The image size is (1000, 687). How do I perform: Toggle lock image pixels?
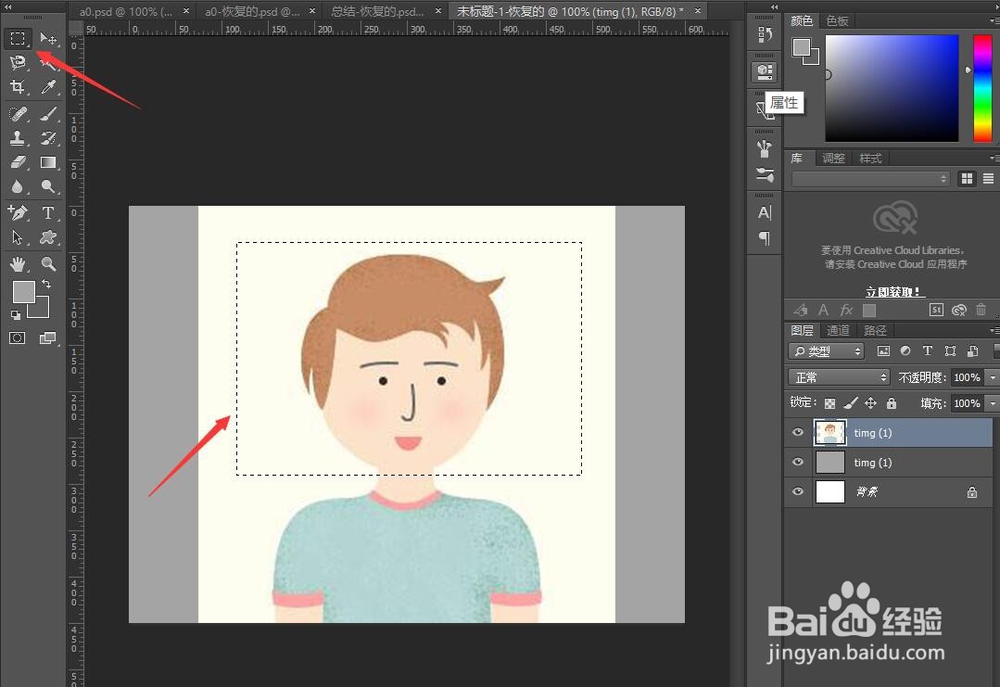coord(850,403)
